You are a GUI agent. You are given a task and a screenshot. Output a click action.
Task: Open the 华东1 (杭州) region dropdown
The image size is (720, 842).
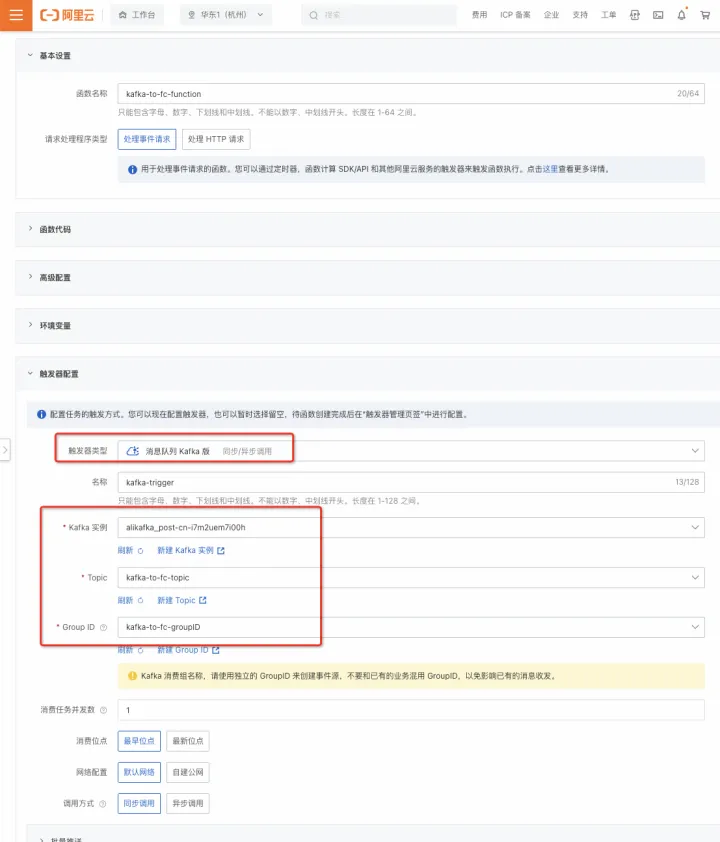(x=226, y=15)
